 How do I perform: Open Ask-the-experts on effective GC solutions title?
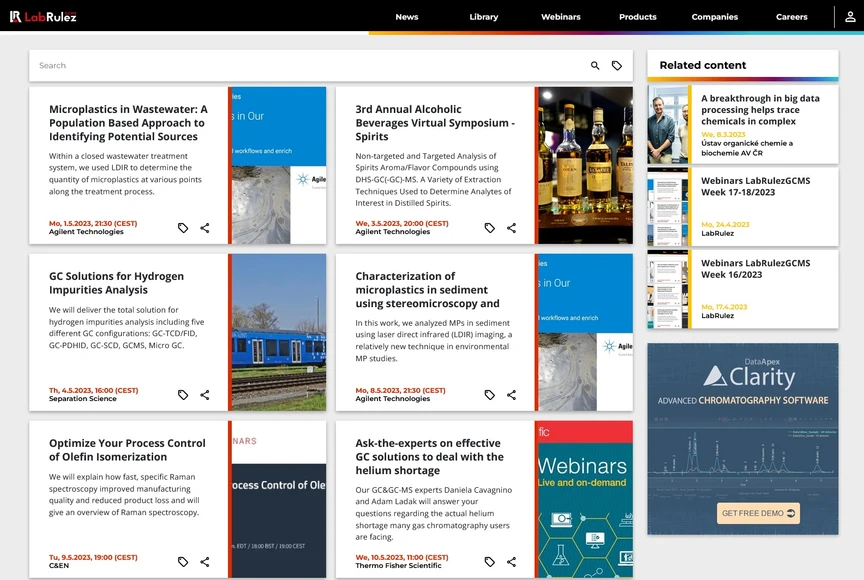[429, 457]
